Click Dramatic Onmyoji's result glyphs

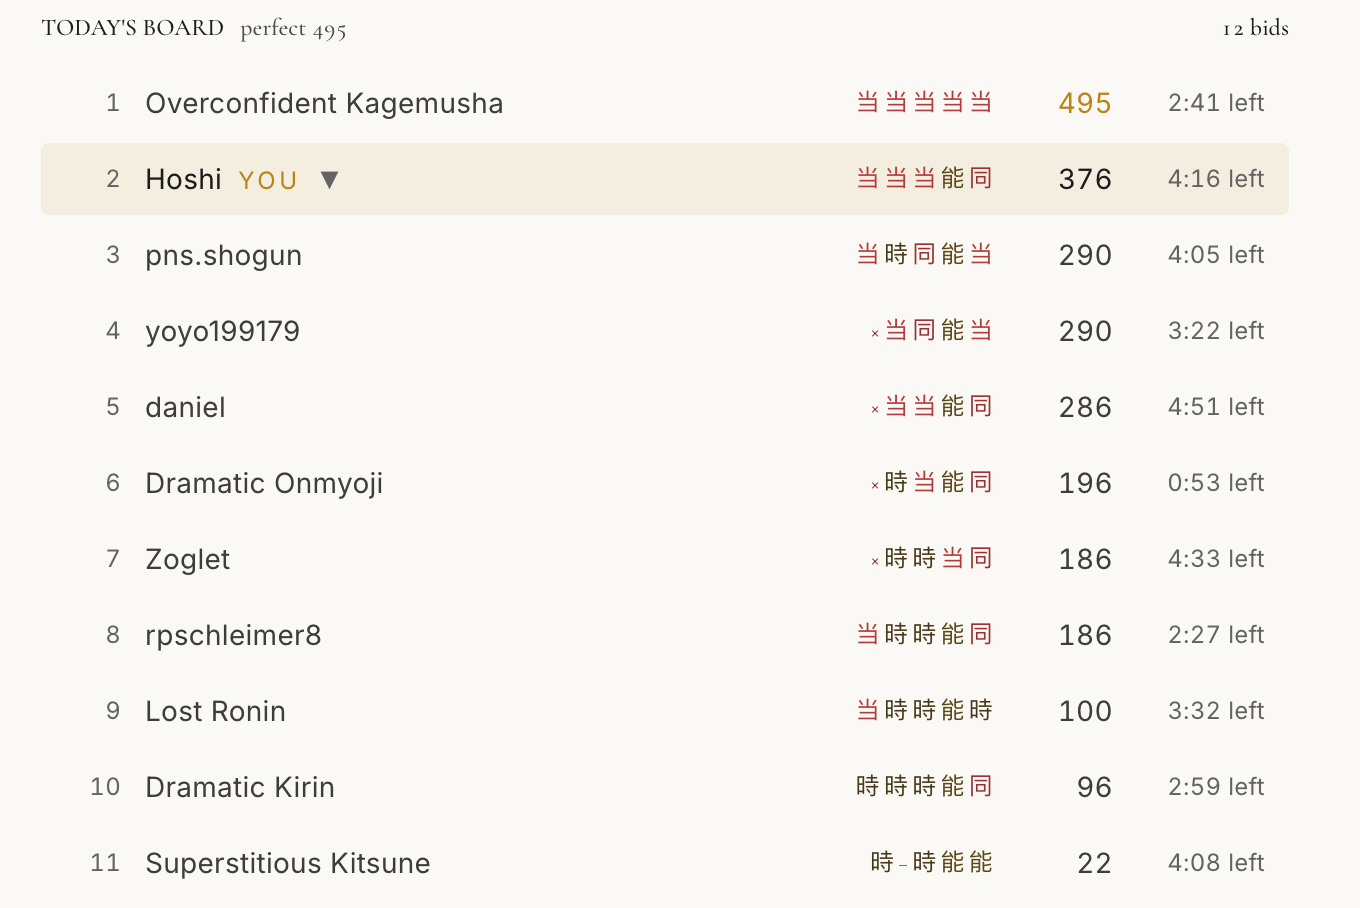point(931,483)
